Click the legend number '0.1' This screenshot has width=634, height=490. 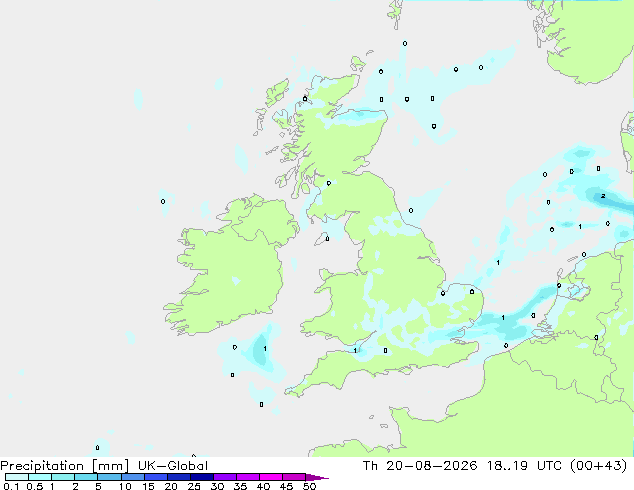(11, 486)
